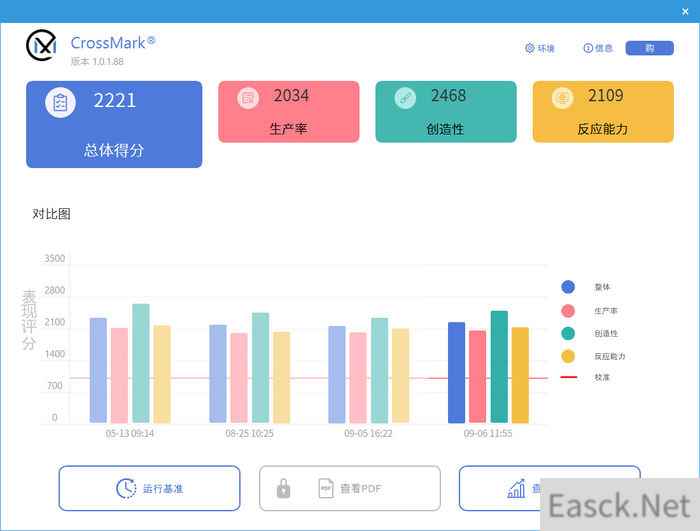The width and height of the screenshot is (700, 531).
Task: Click the productivity icon in red card
Action: coord(248,98)
